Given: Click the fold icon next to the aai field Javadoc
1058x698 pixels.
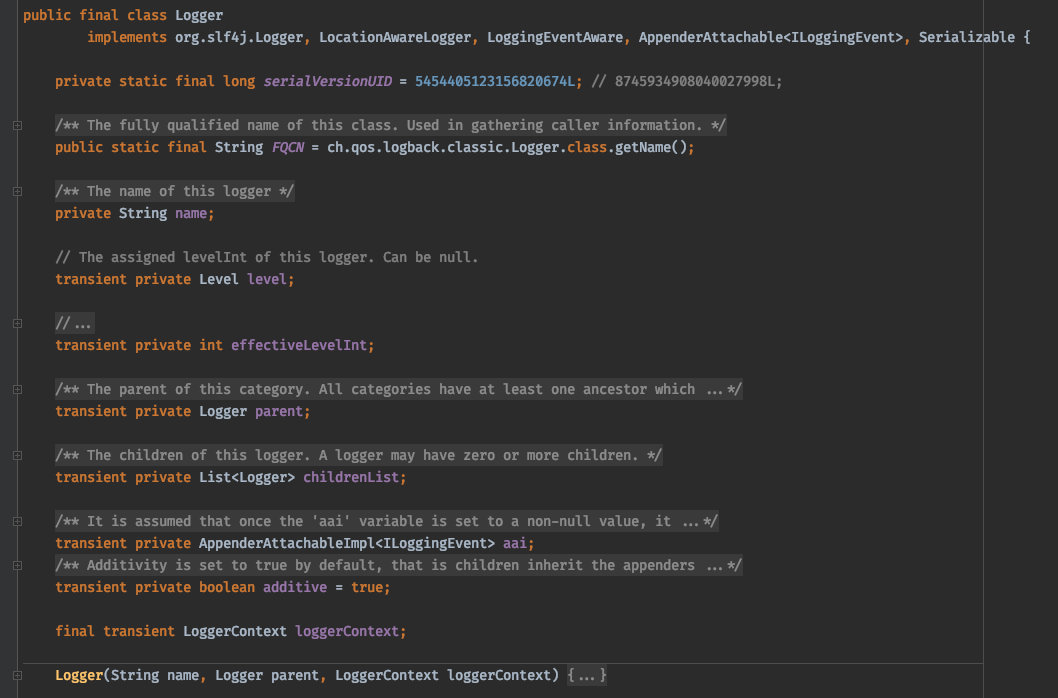Looking at the screenshot, I should click(16, 521).
